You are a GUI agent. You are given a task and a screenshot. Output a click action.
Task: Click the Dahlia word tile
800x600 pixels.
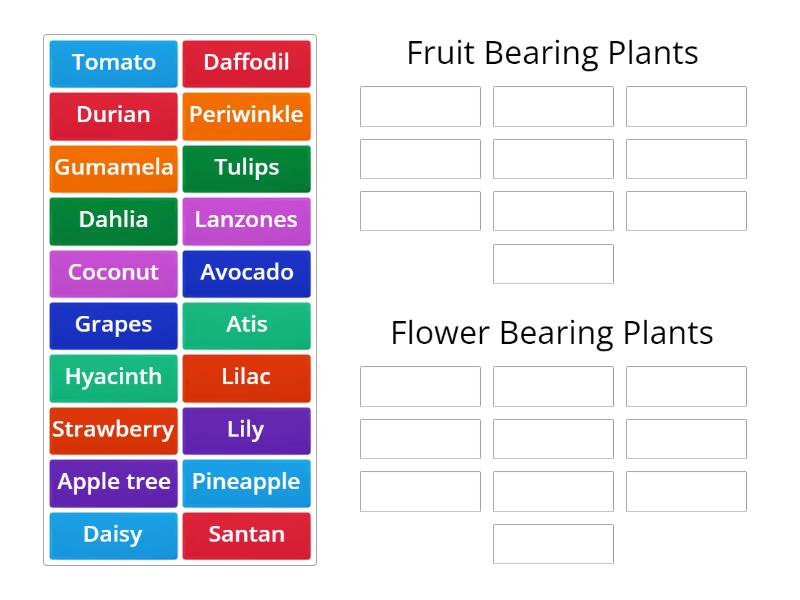(113, 220)
